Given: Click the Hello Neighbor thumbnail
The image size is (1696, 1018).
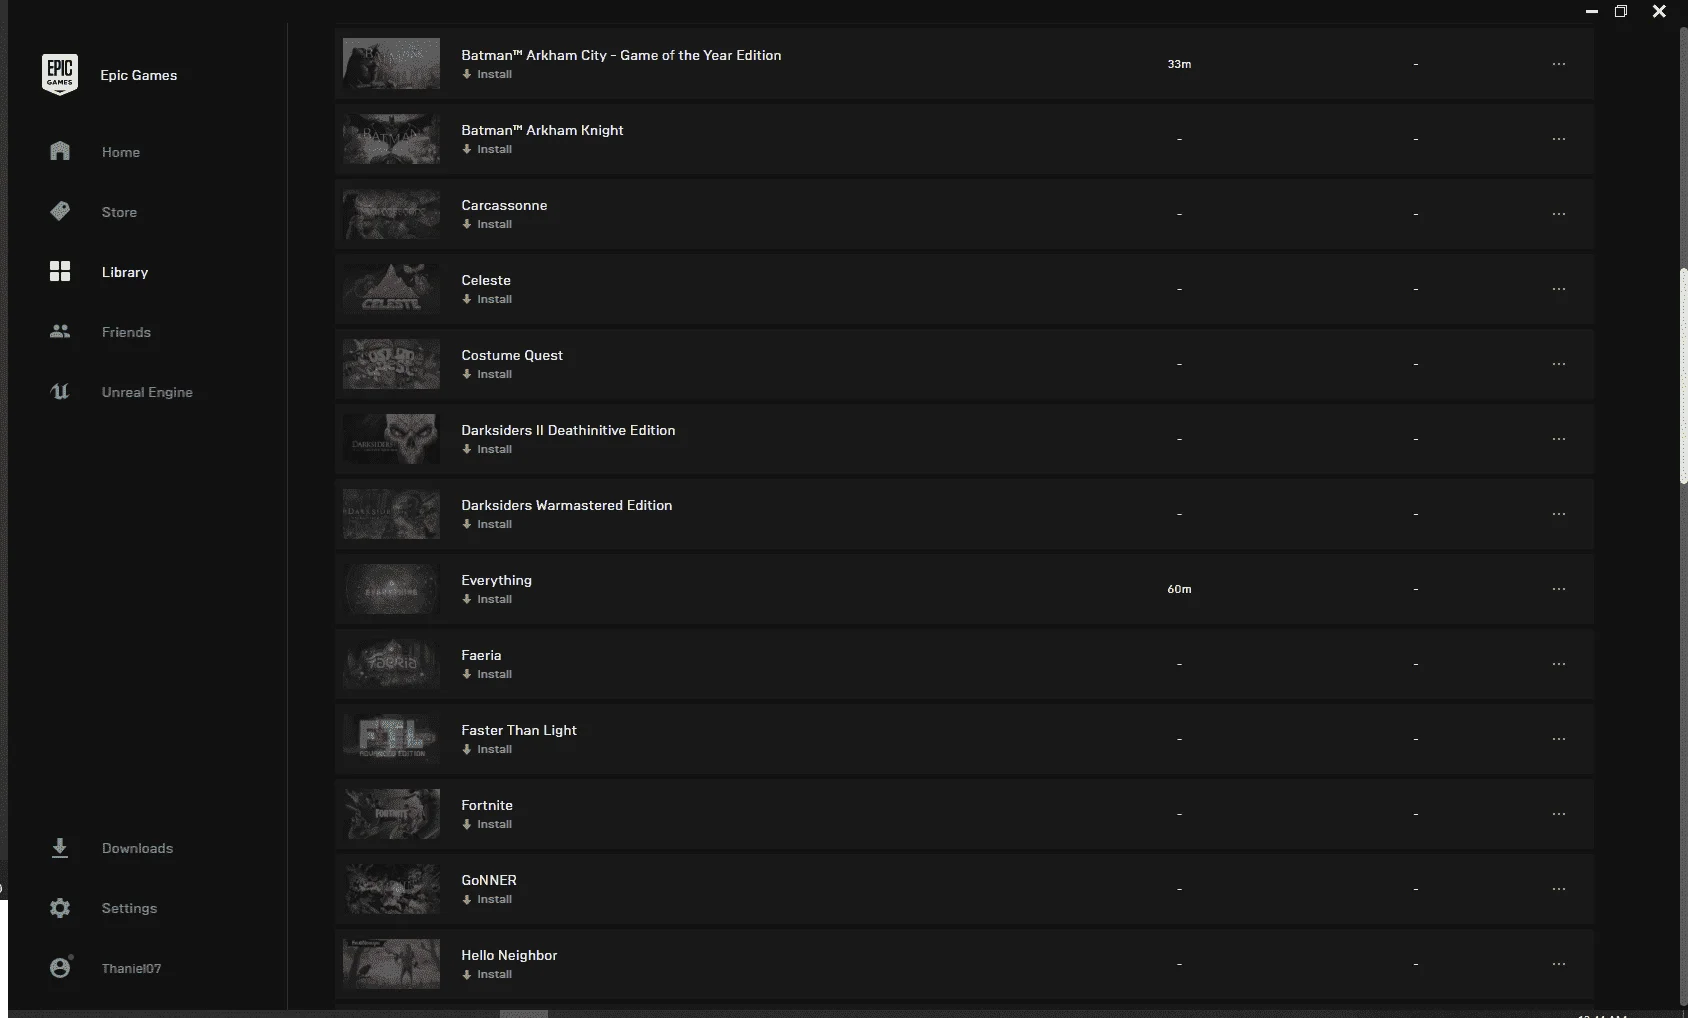Looking at the screenshot, I should coord(391,964).
